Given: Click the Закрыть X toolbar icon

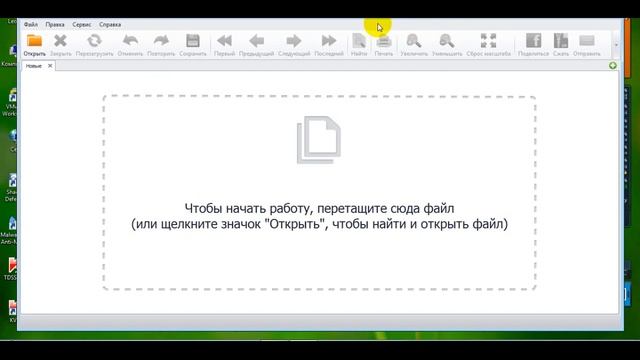Looking at the screenshot, I should 60,41.
